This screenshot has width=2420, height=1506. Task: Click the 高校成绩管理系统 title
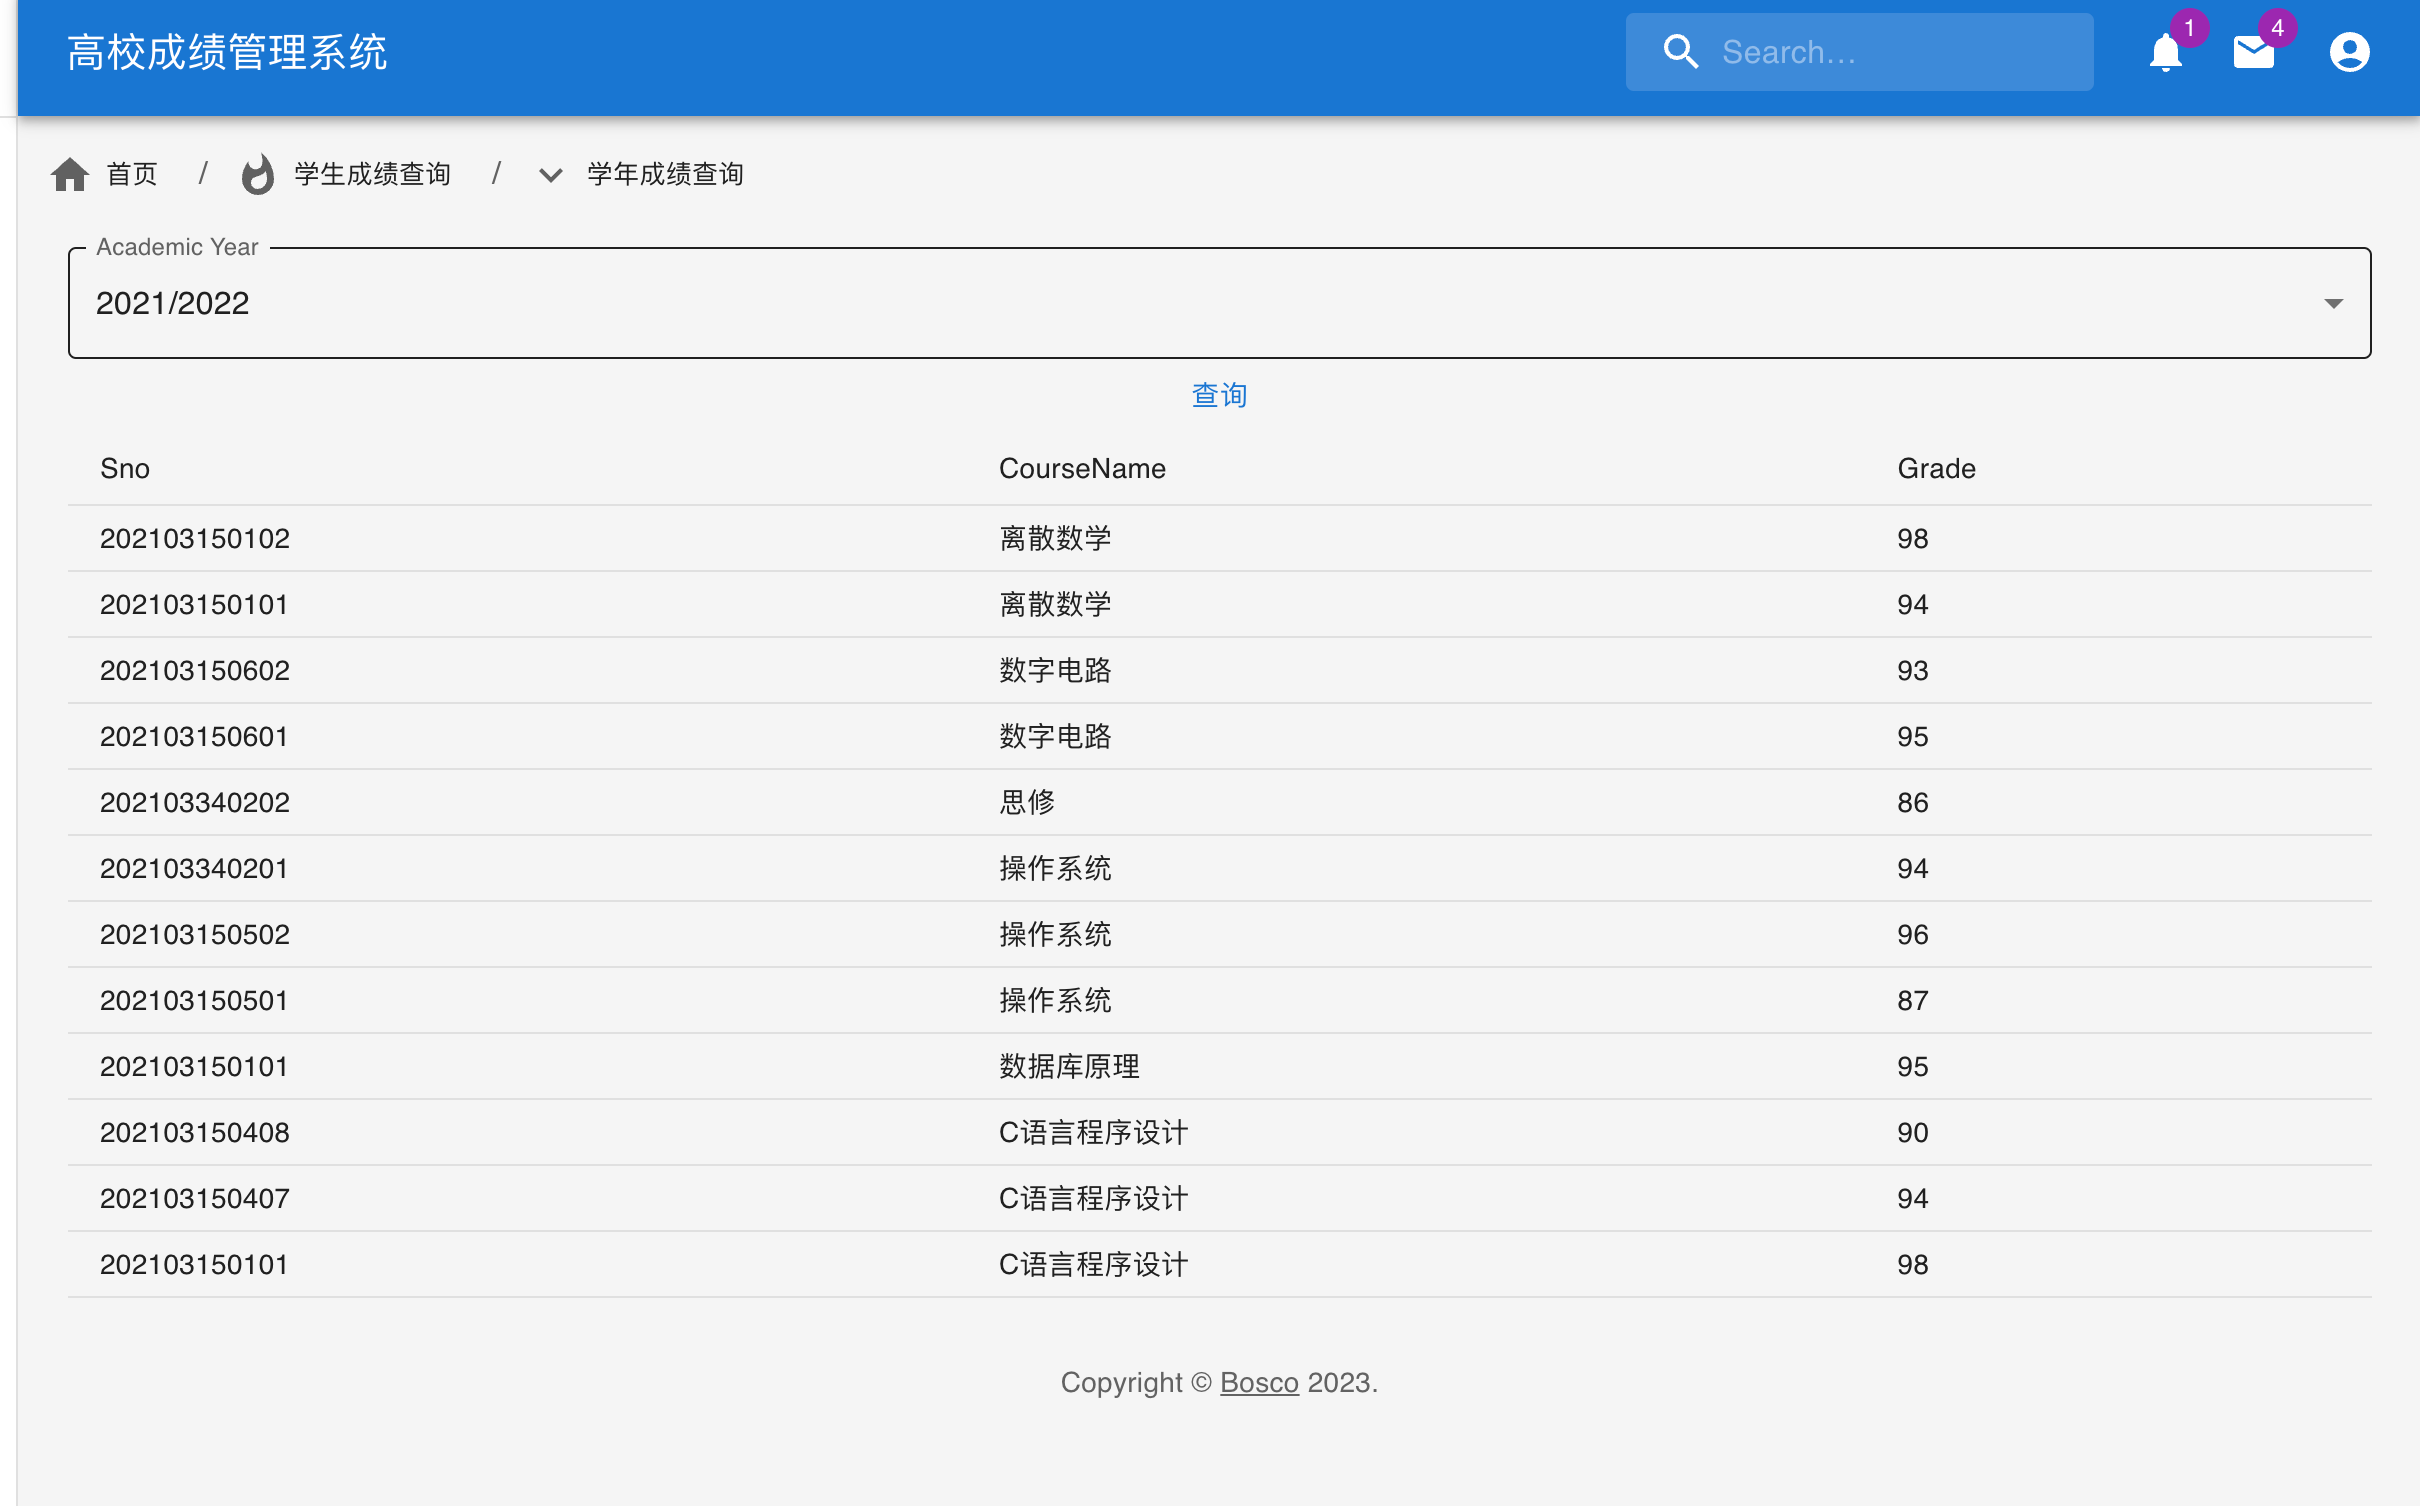(x=227, y=52)
